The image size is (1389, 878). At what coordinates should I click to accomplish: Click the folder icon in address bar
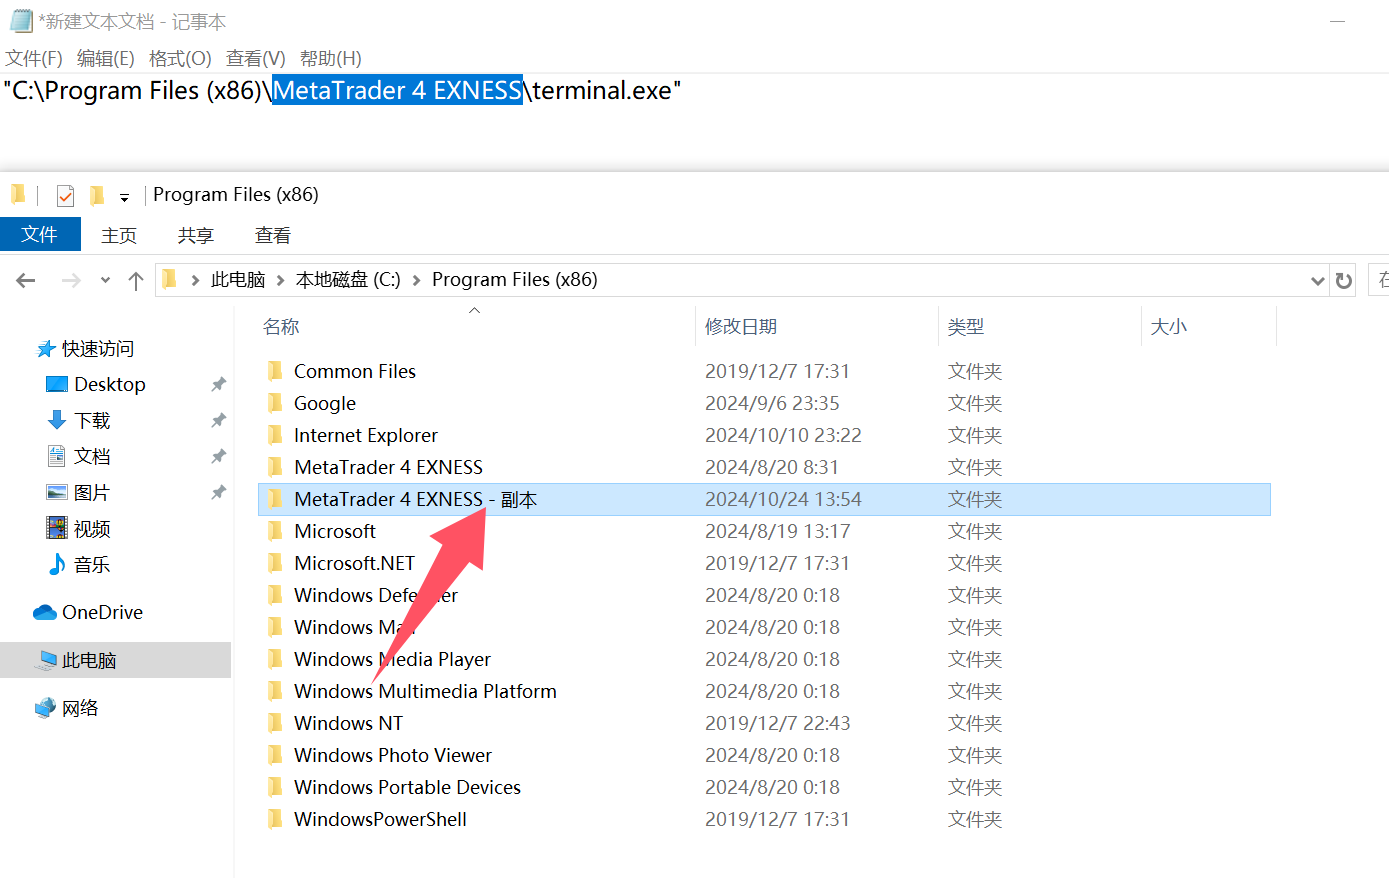coord(169,279)
